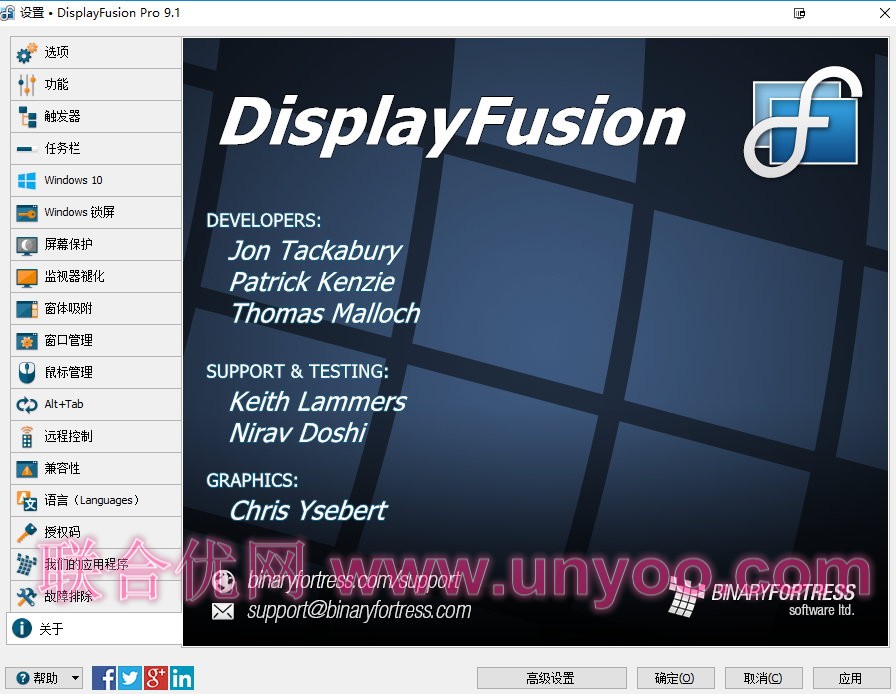Select the 窗体吸附 icon
The height and width of the screenshot is (694, 896).
26,309
